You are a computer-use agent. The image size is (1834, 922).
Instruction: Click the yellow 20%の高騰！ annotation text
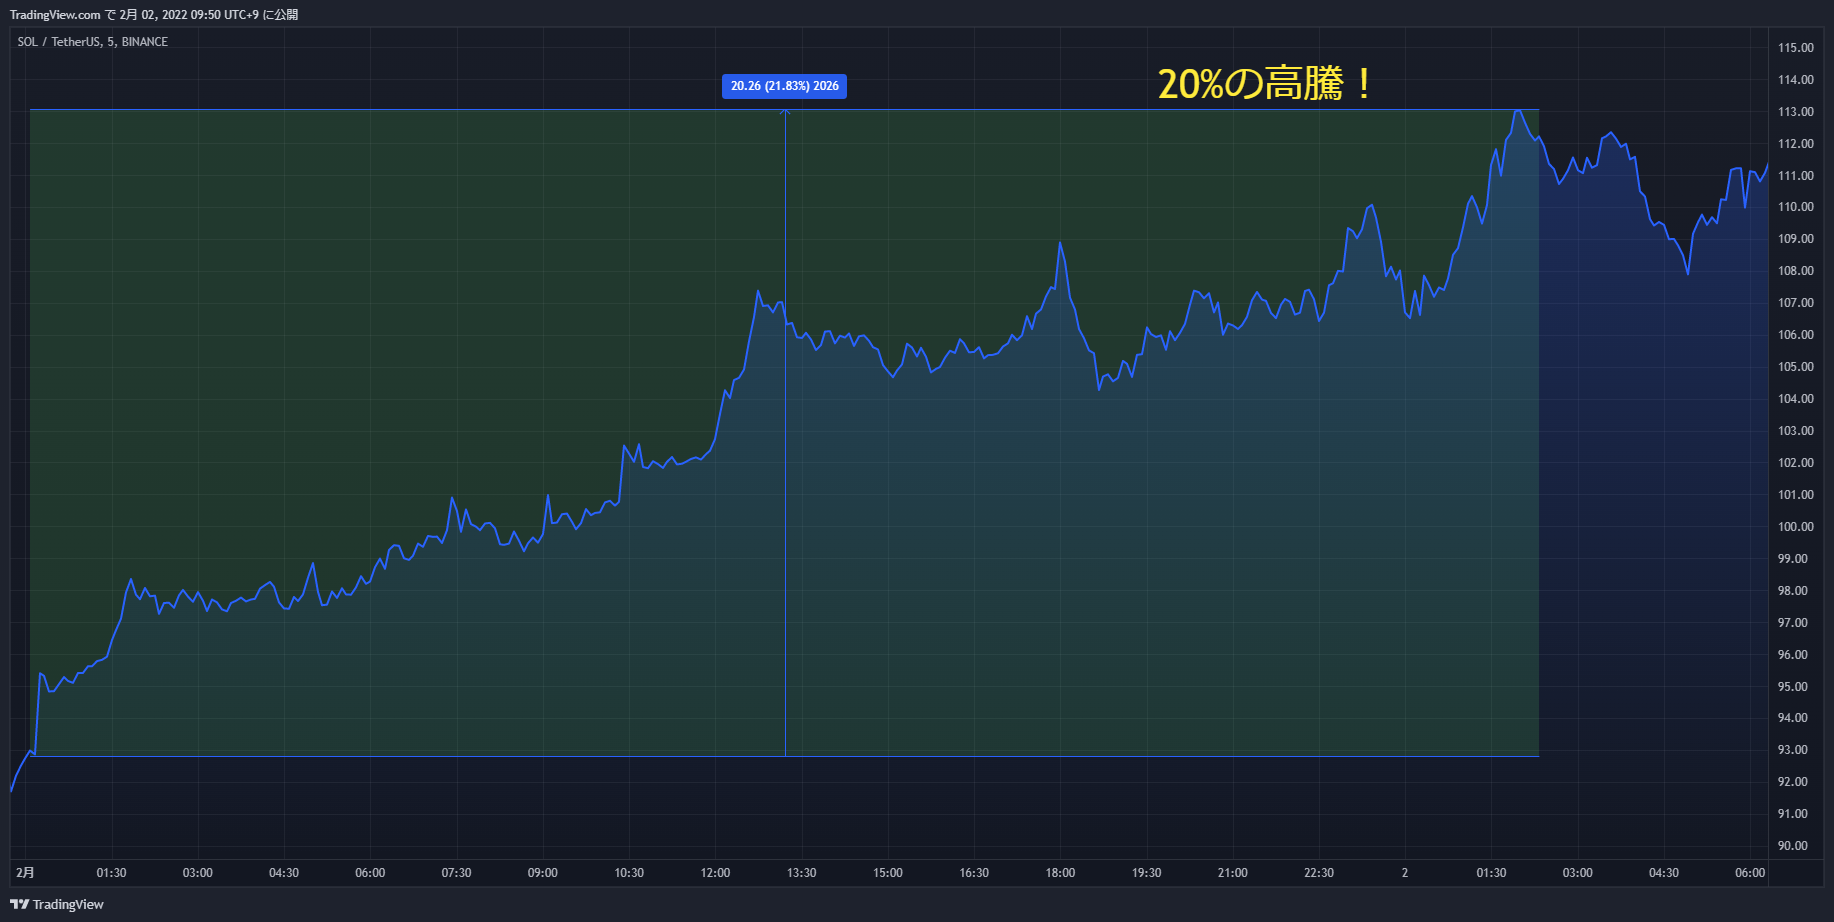[1265, 84]
